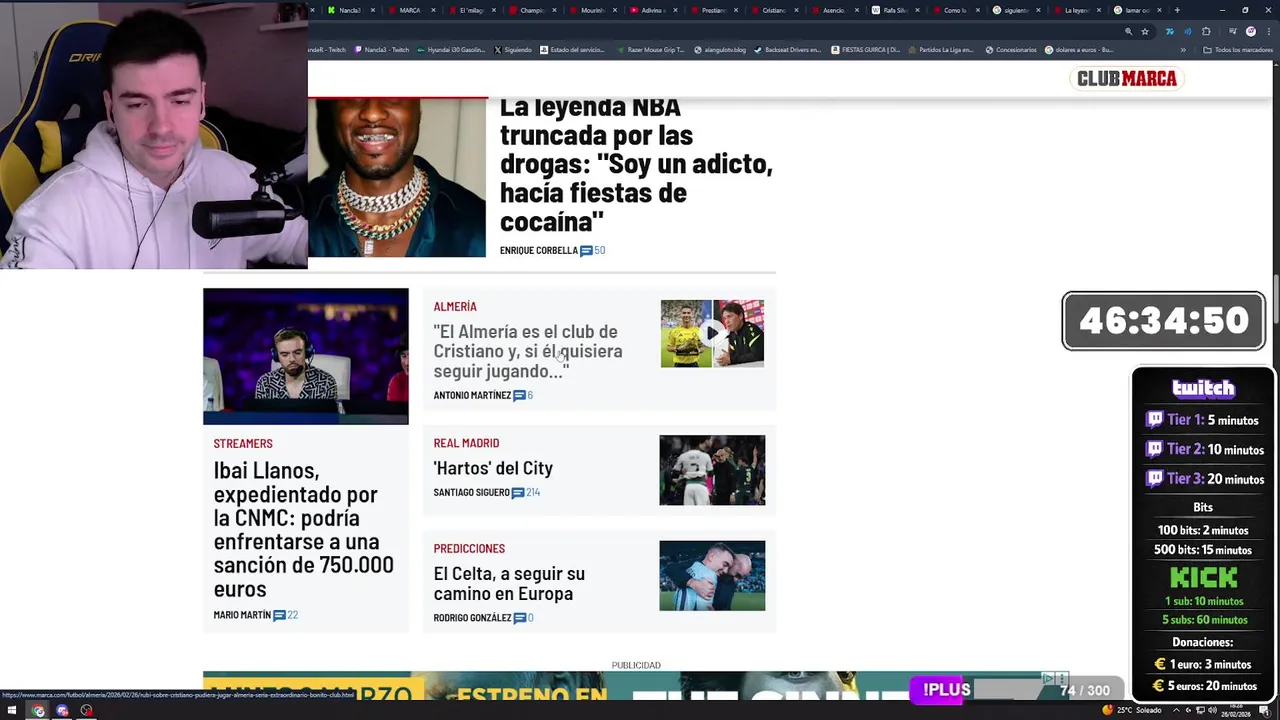The width and height of the screenshot is (1280, 720).
Task: Open the REAL MADRID section label
Action: (x=466, y=442)
